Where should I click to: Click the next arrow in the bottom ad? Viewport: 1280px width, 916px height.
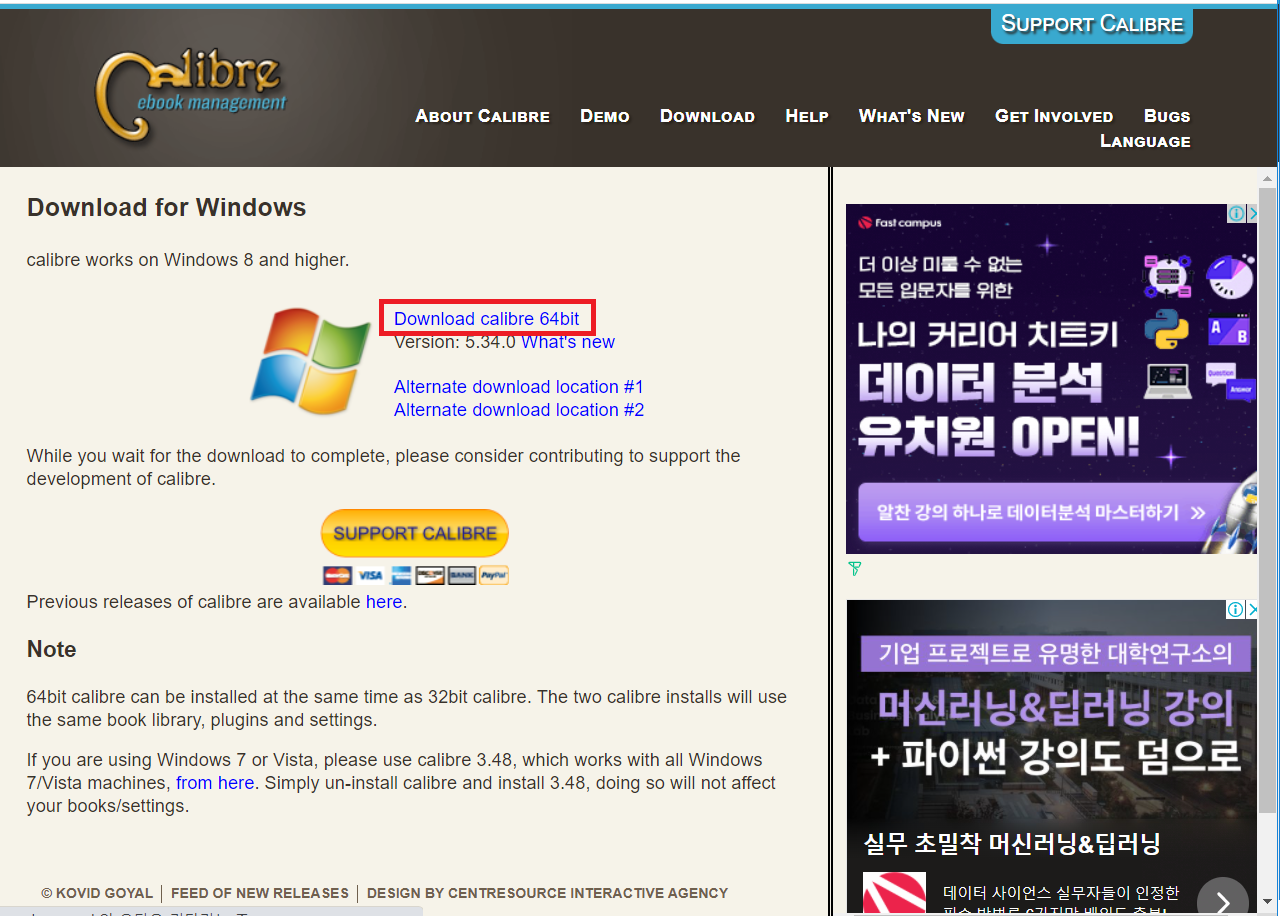pyautogui.click(x=1222, y=902)
